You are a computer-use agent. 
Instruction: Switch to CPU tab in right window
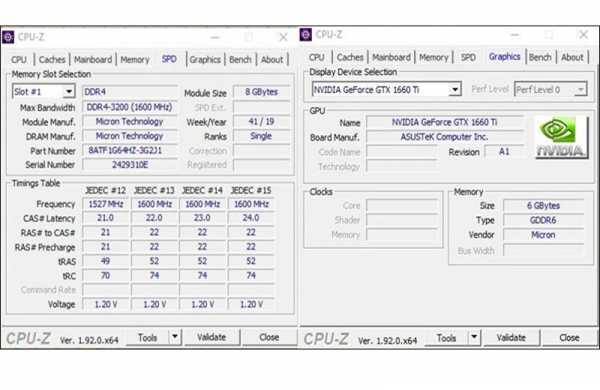(316, 58)
